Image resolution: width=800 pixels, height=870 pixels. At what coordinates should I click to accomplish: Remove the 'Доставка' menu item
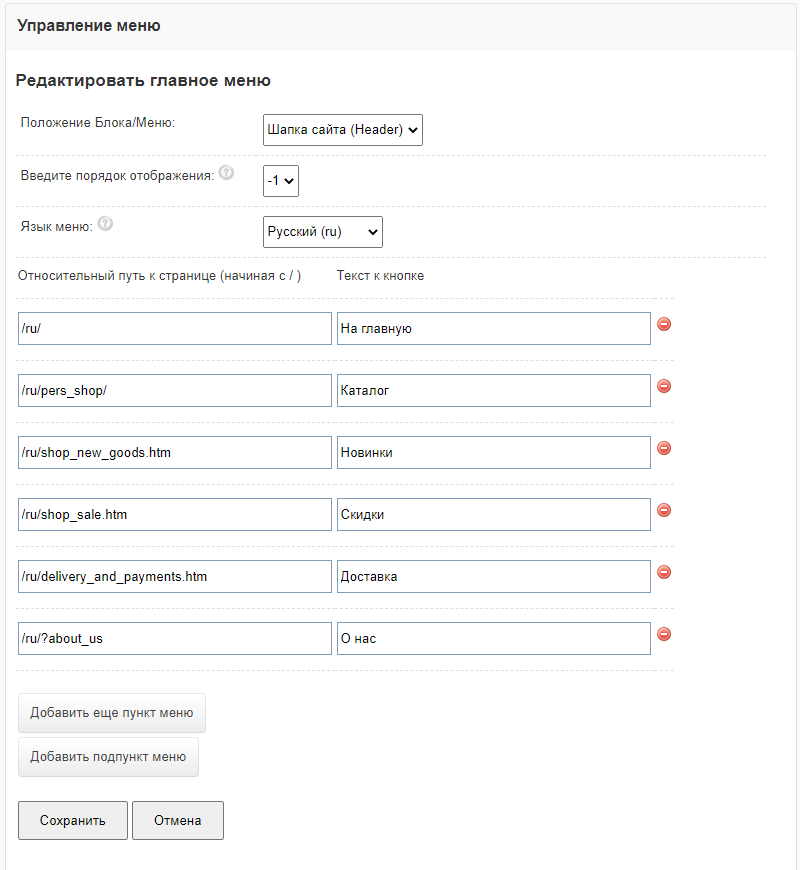click(663, 572)
